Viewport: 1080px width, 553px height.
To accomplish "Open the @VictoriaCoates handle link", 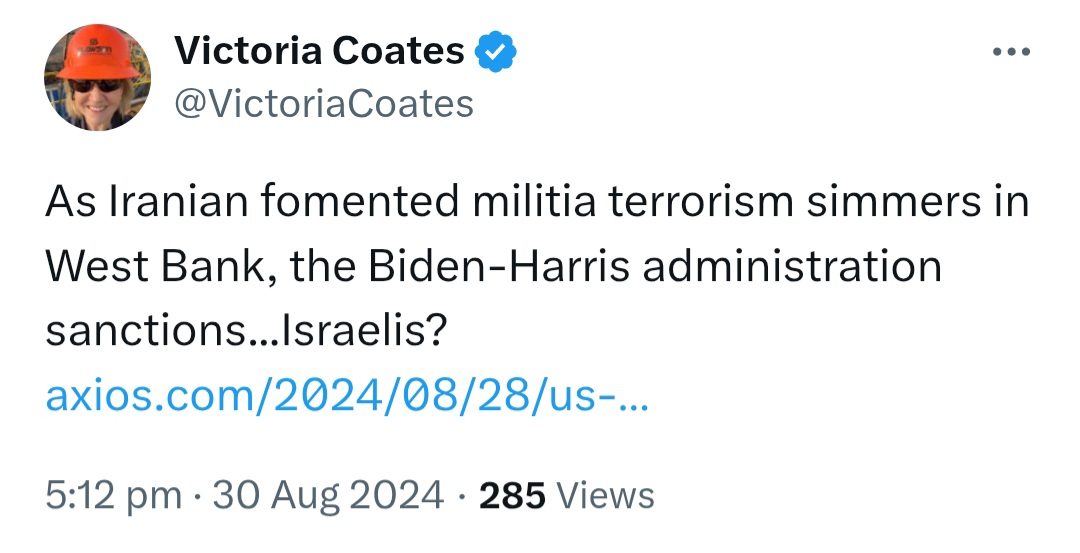I will 323,102.
